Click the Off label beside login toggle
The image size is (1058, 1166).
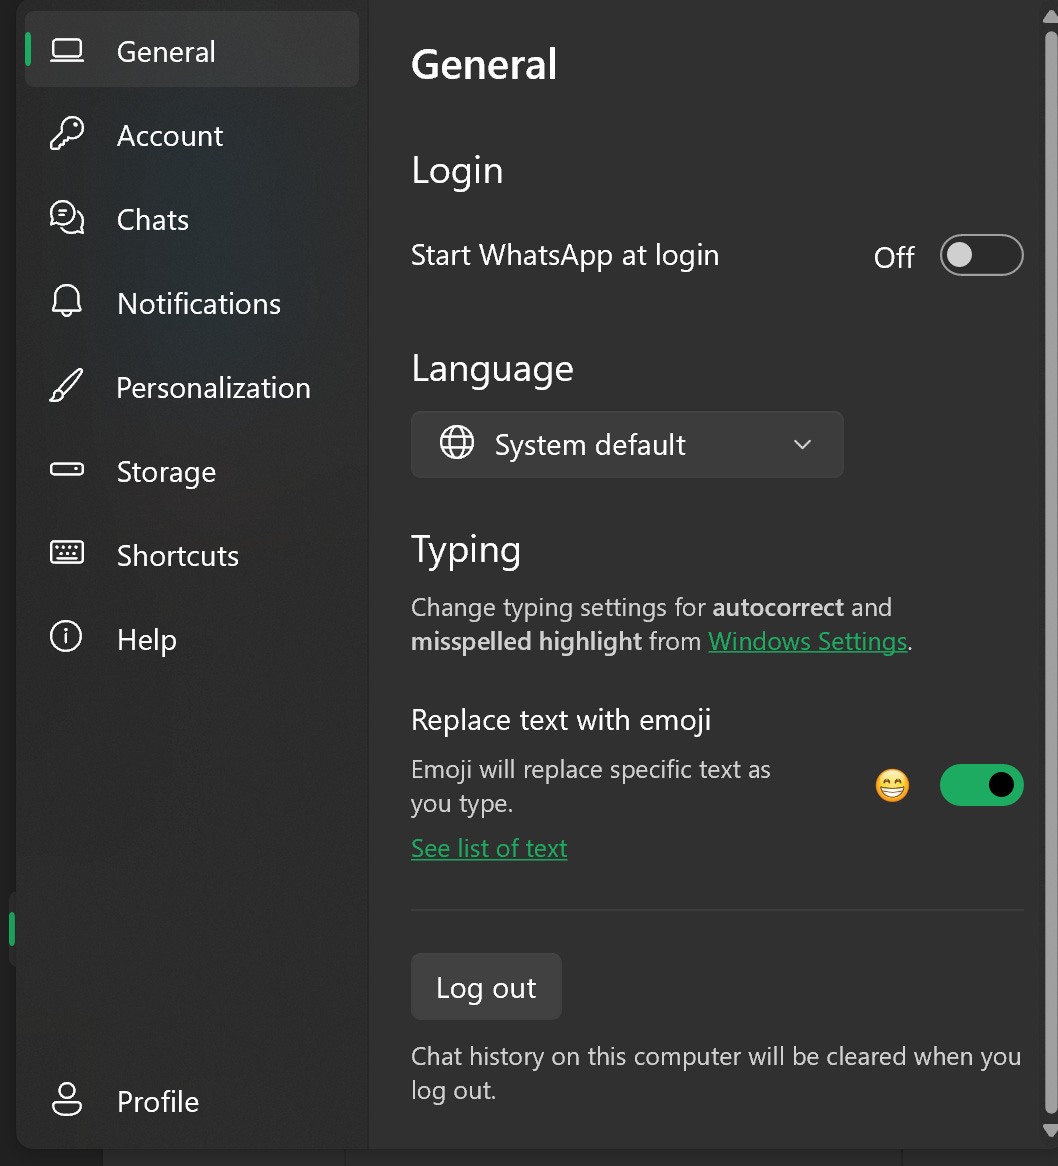click(894, 257)
